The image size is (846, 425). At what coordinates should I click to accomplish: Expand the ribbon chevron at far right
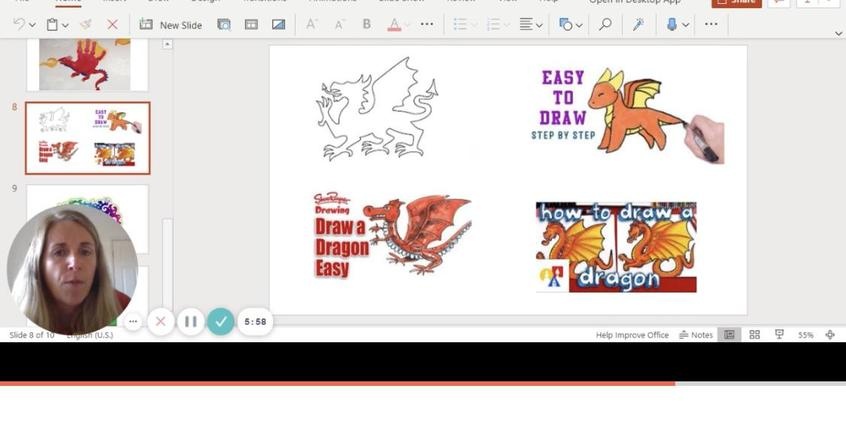tap(838, 33)
